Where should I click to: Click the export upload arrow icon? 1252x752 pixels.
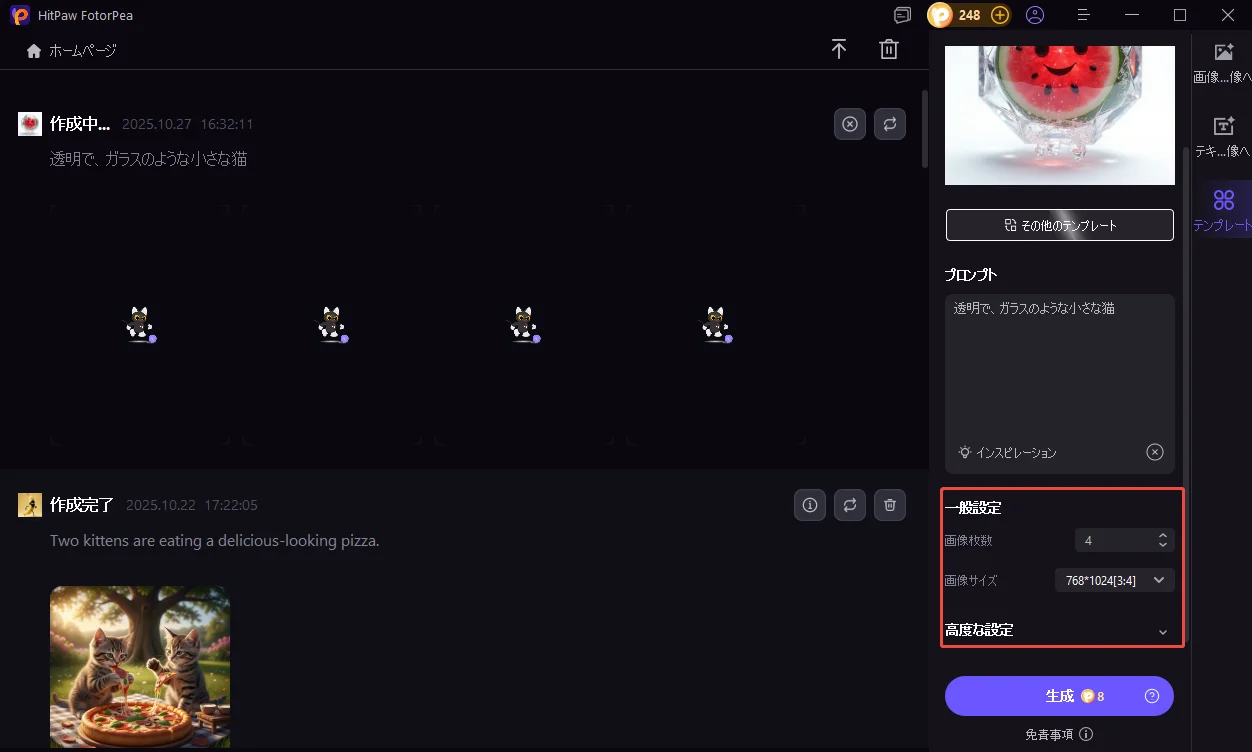click(839, 50)
